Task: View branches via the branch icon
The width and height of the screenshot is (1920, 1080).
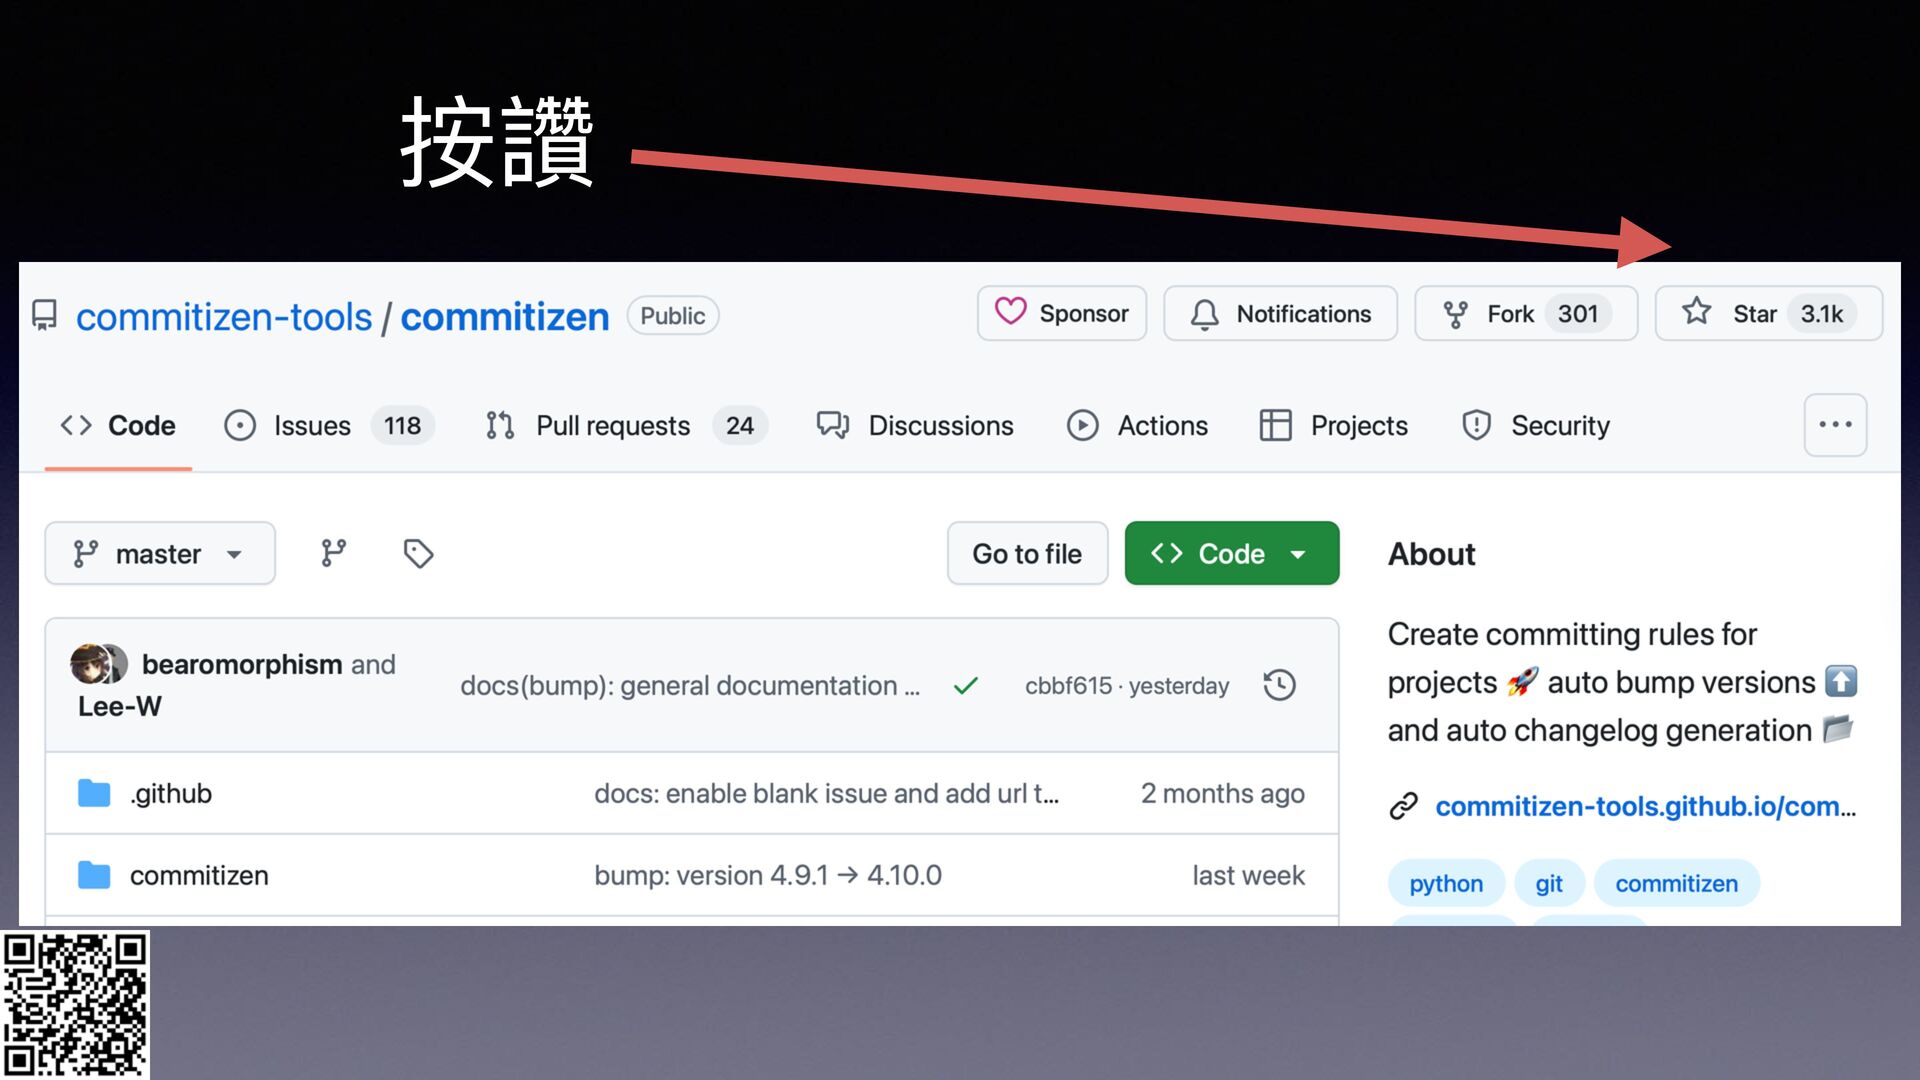Action: coord(333,553)
